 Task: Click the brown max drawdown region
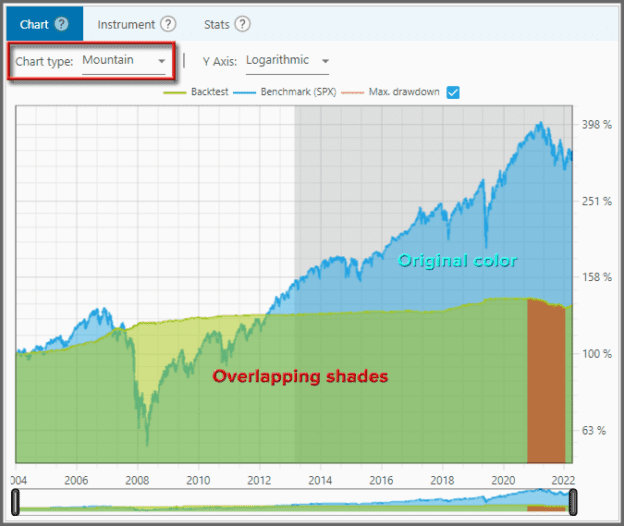(546, 382)
